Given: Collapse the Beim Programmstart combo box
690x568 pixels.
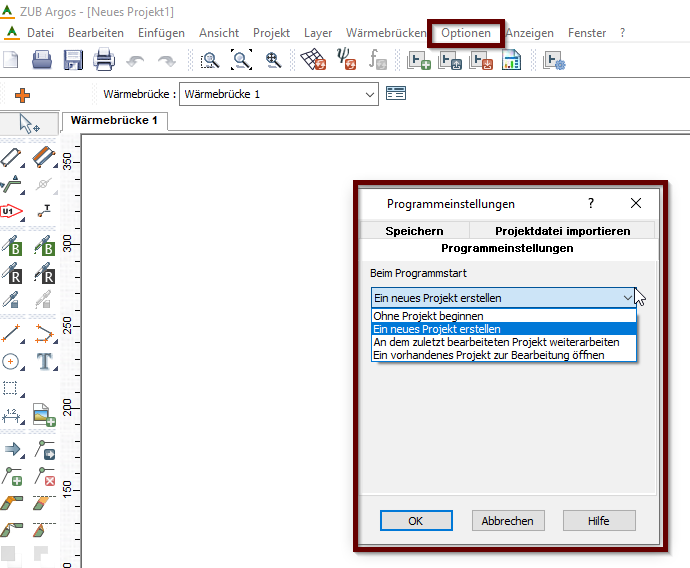Looking at the screenshot, I should 627,298.
